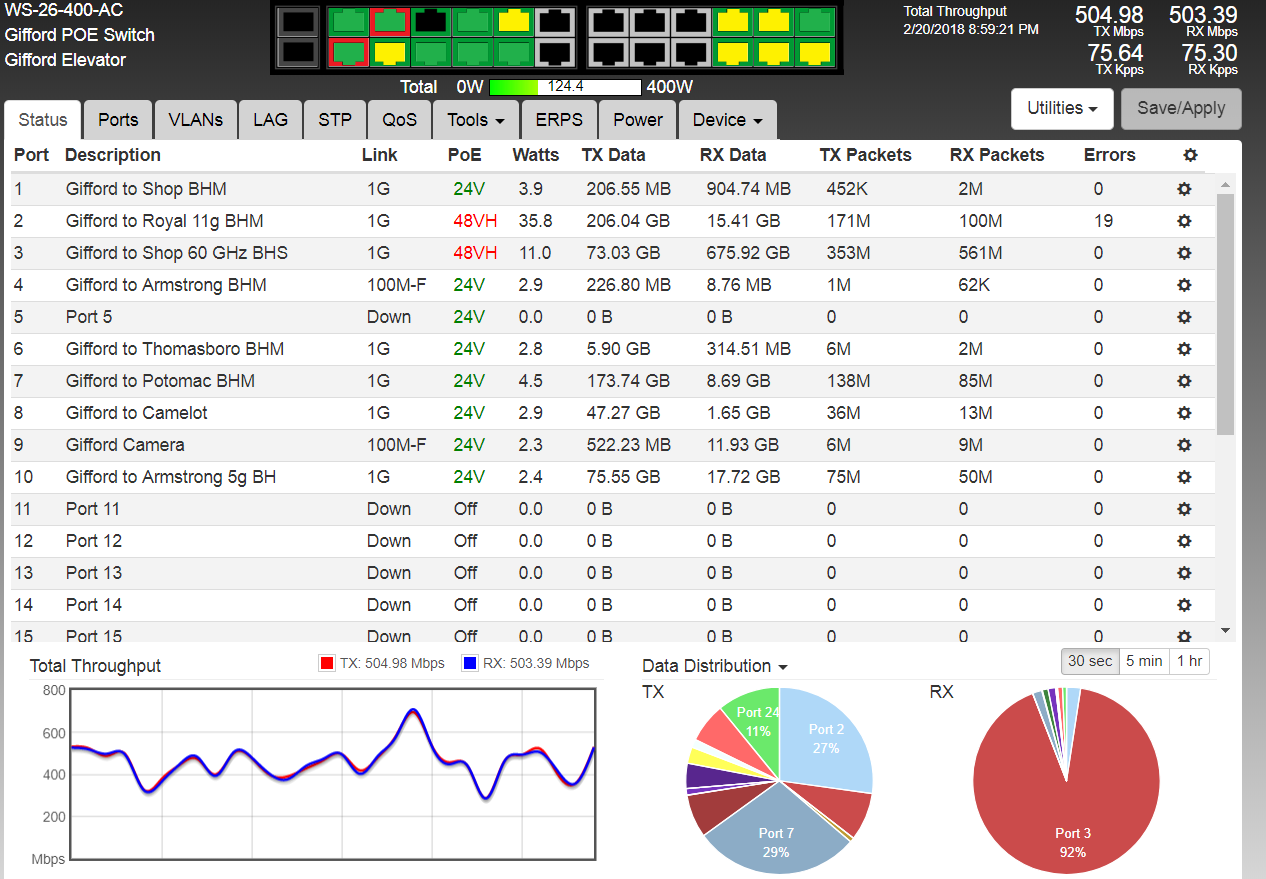Click gear icon for Gifford to Camelot row
1266x879 pixels.
pos(1184,413)
